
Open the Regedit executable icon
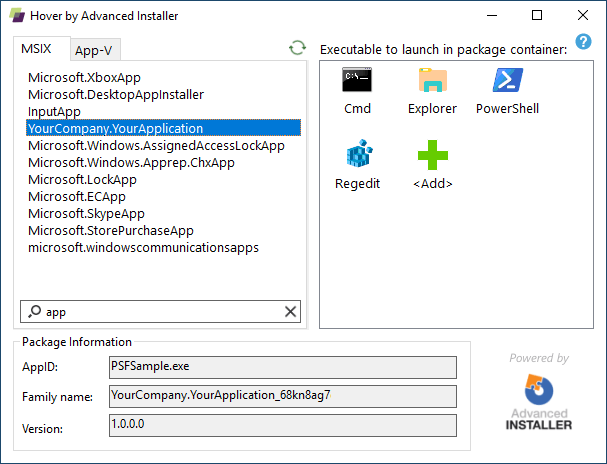[357, 164]
